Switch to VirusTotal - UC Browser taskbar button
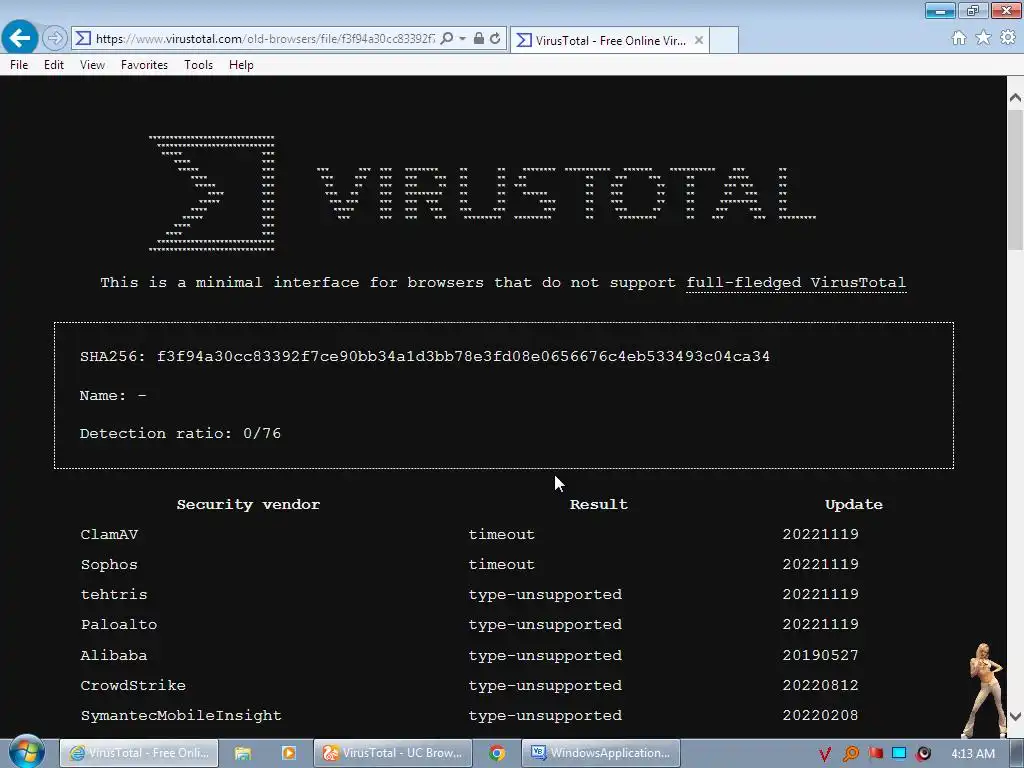This screenshot has width=1024, height=768. click(392, 753)
